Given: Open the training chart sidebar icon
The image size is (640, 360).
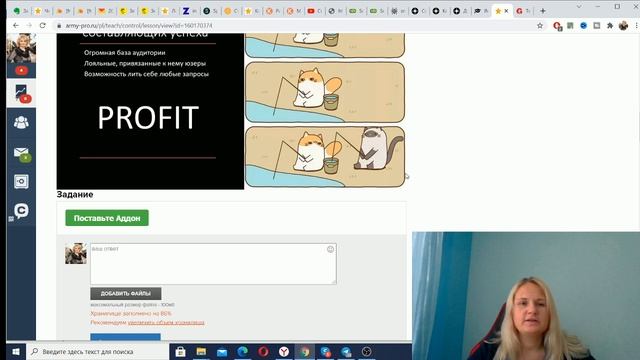Looking at the screenshot, I should coord(21,93).
